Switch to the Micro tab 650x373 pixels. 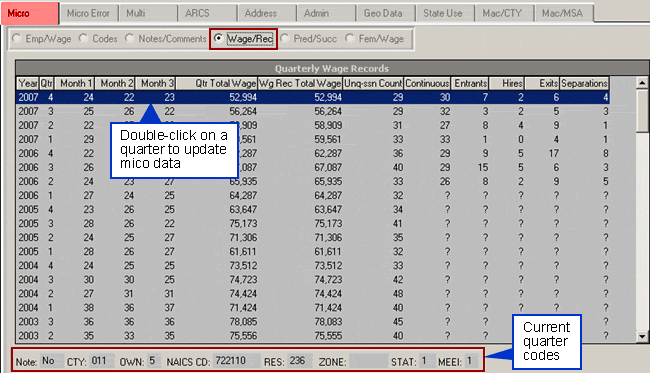coord(30,13)
